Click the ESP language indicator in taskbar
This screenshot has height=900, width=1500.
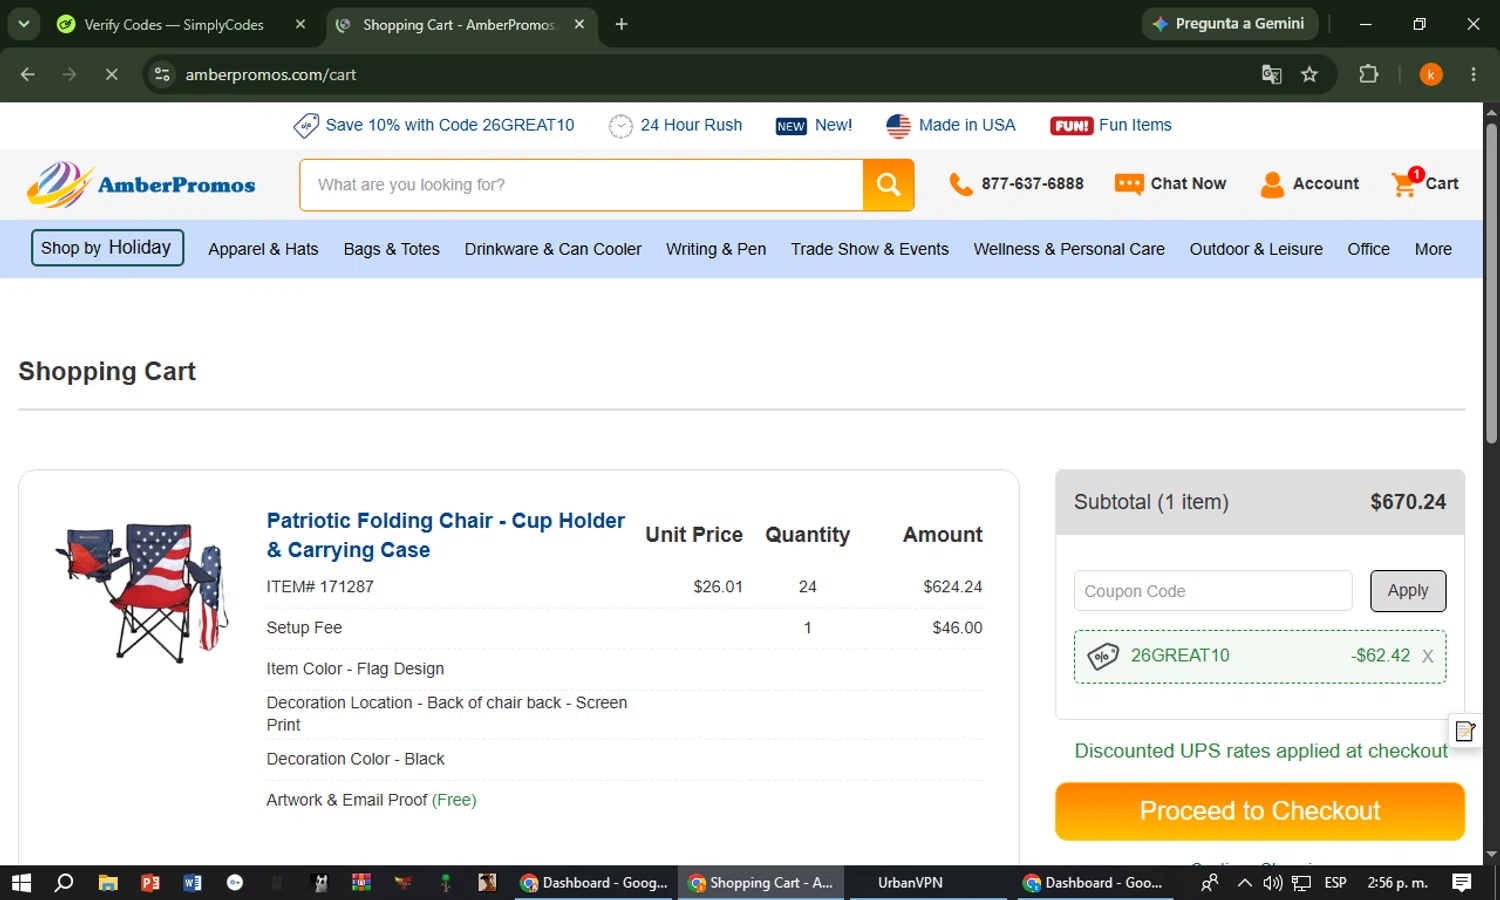tap(1335, 882)
